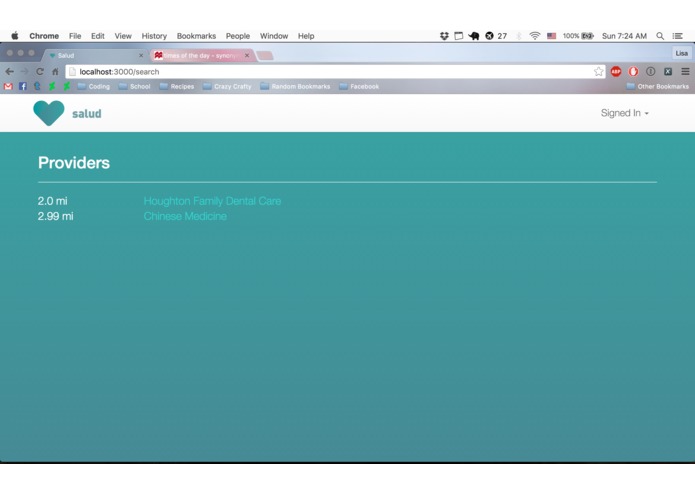Viewport: 695px width, 494px height.
Task: Open the Crazy Crafty bookmarks folder
Action: (227, 86)
